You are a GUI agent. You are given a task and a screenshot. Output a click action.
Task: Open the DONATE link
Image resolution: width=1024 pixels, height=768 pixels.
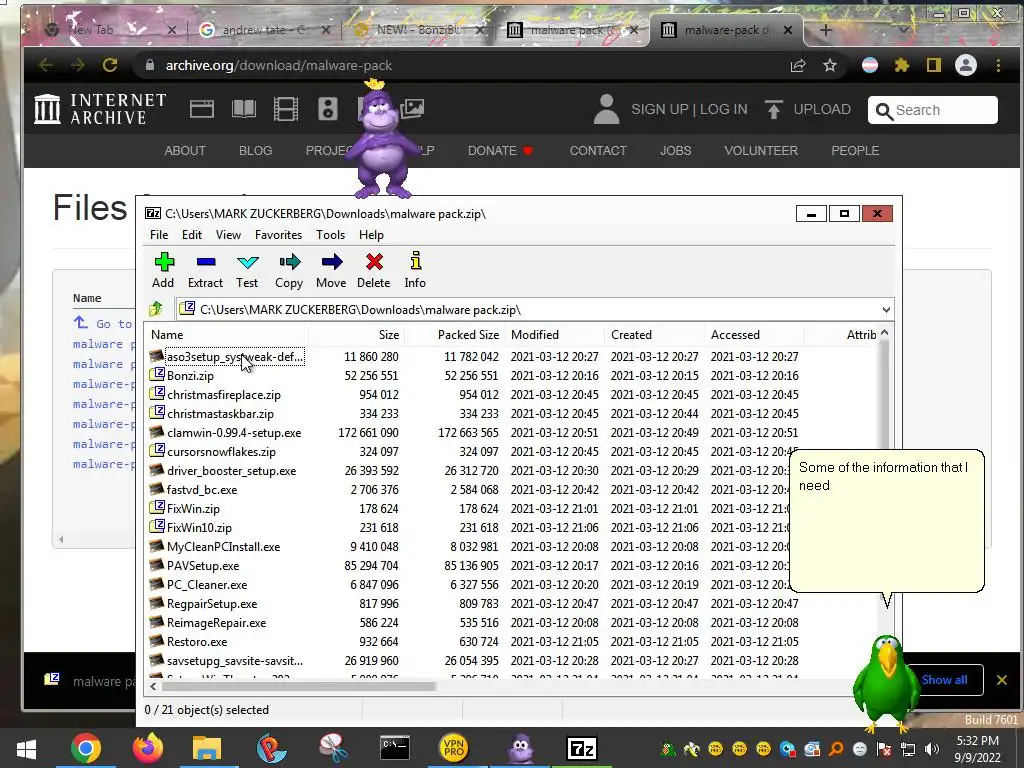(500, 151)
